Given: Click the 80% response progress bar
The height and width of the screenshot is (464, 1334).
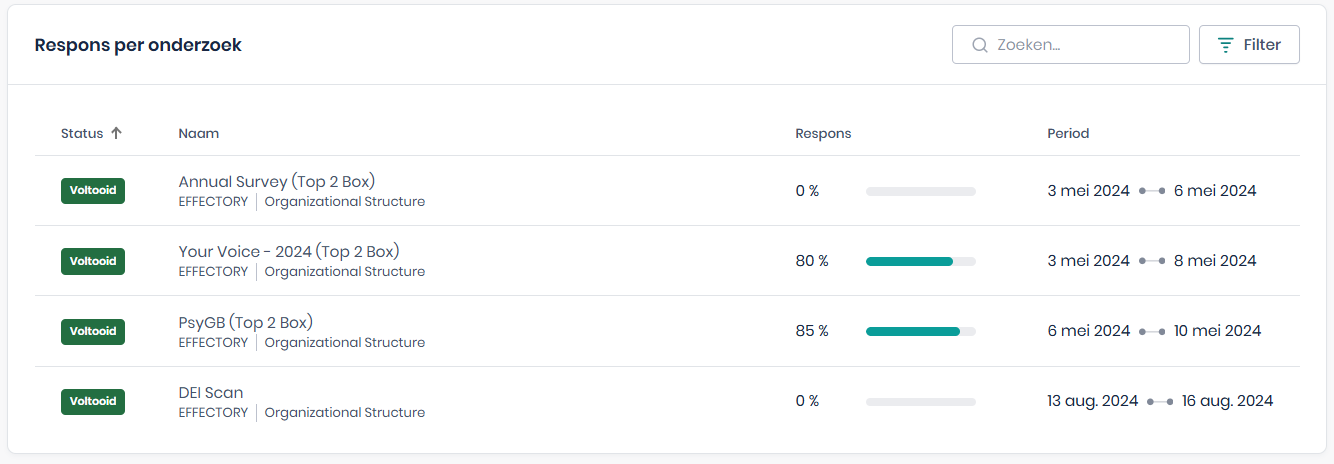Looking at the screenshot, I should click(x=920, y=261).
